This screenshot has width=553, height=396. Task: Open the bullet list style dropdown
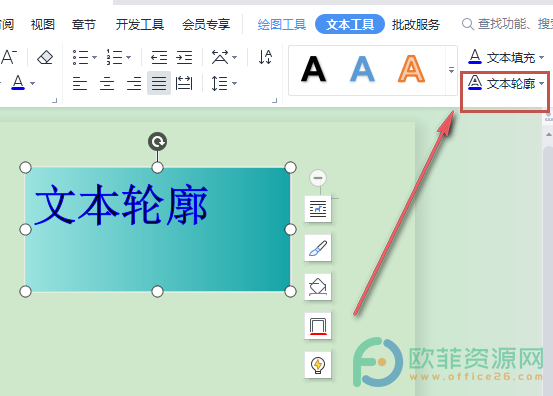(94, 57)
